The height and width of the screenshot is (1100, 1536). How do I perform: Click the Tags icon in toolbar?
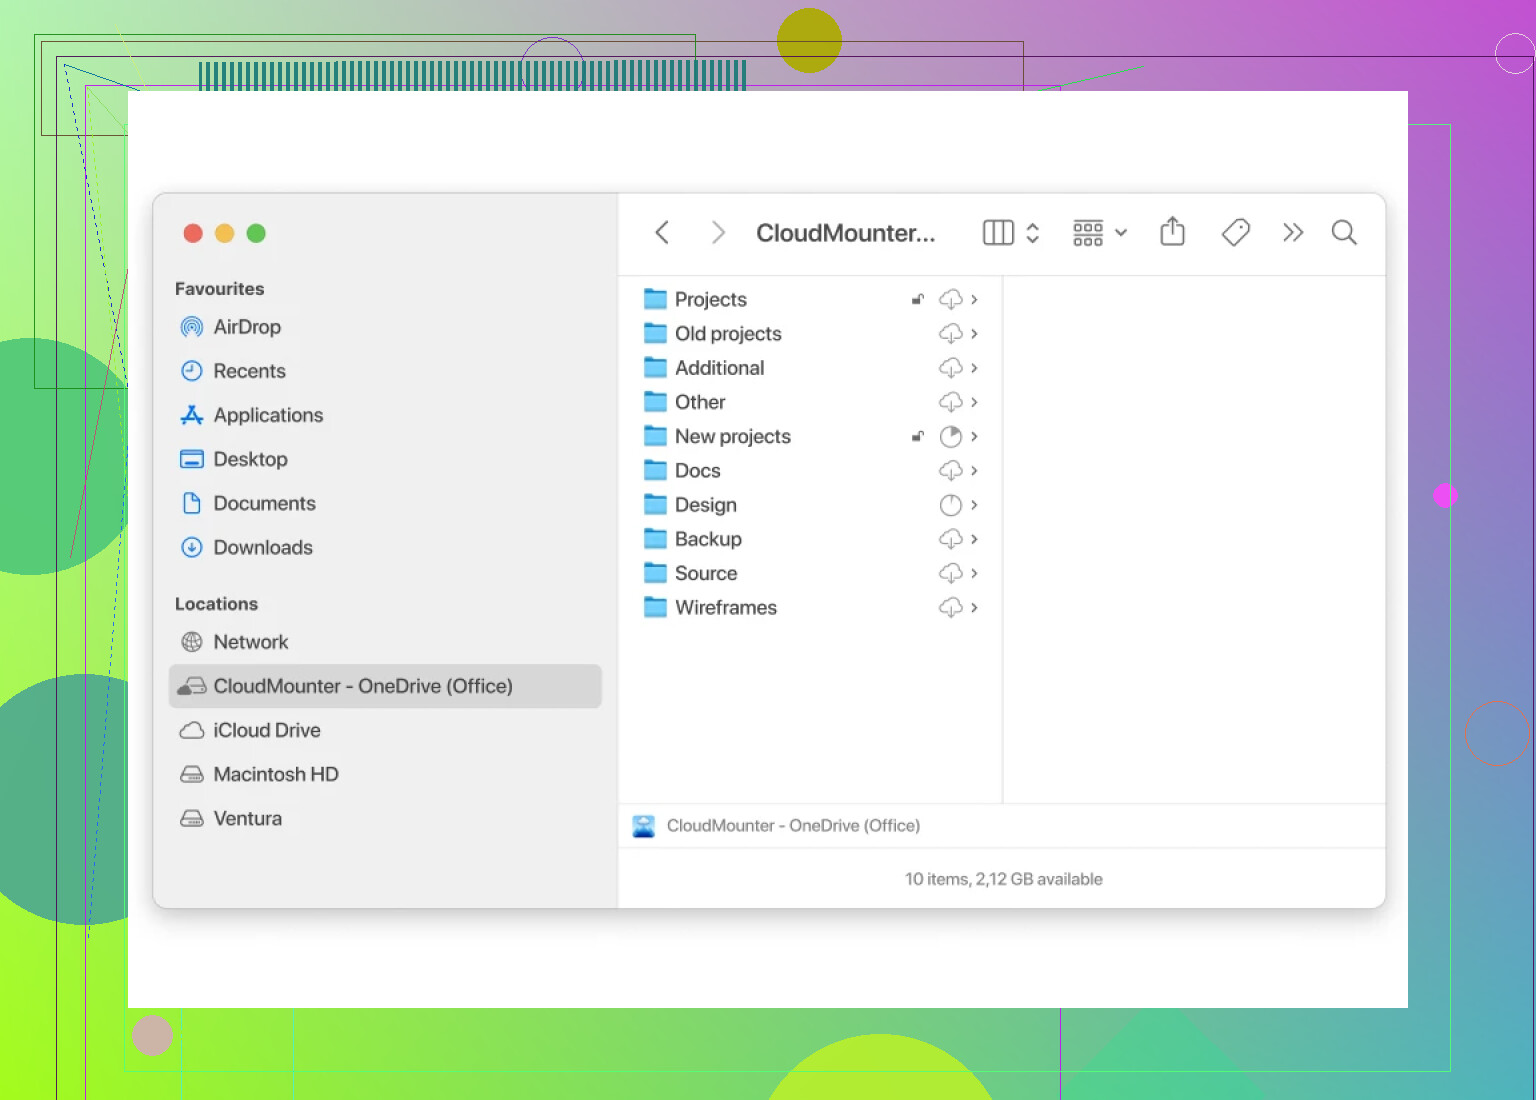click(1236, 233)
